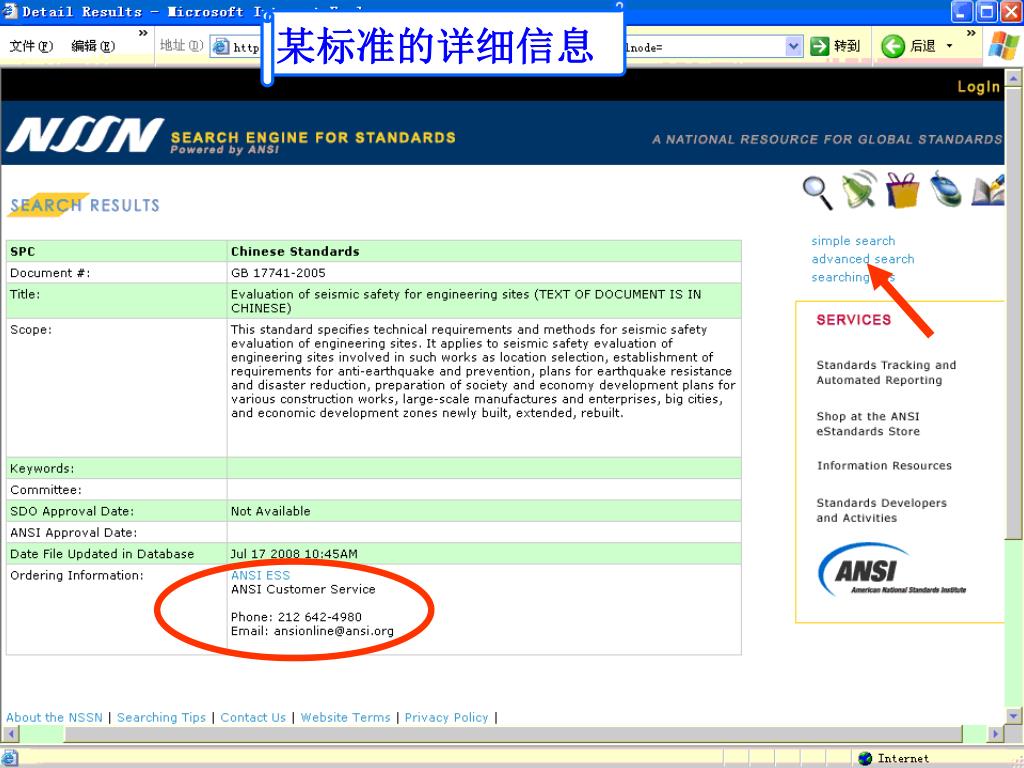Click the horizontal scrollbar left arrow

10,734
